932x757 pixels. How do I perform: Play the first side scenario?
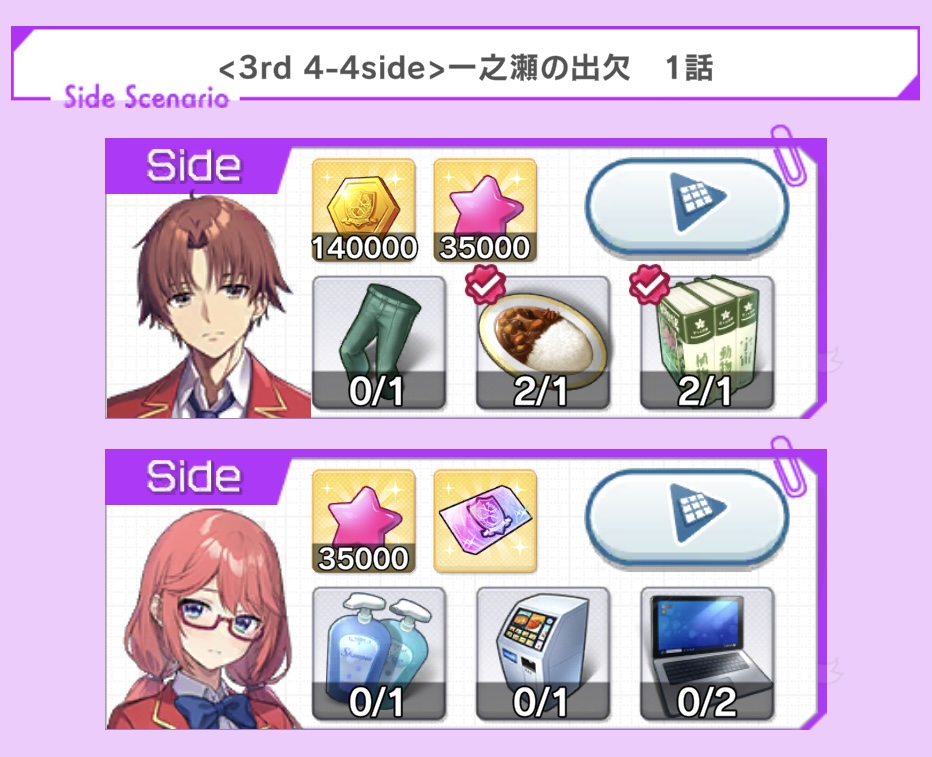tap(688, 204)
